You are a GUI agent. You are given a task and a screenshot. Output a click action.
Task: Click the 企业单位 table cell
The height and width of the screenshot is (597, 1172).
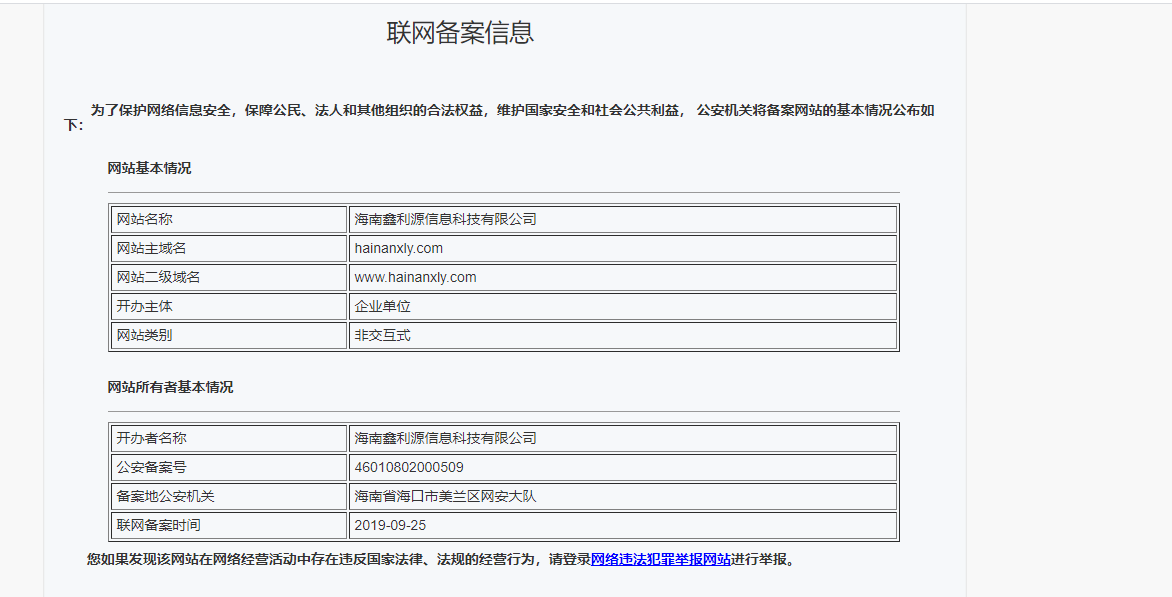coord(382,306)
